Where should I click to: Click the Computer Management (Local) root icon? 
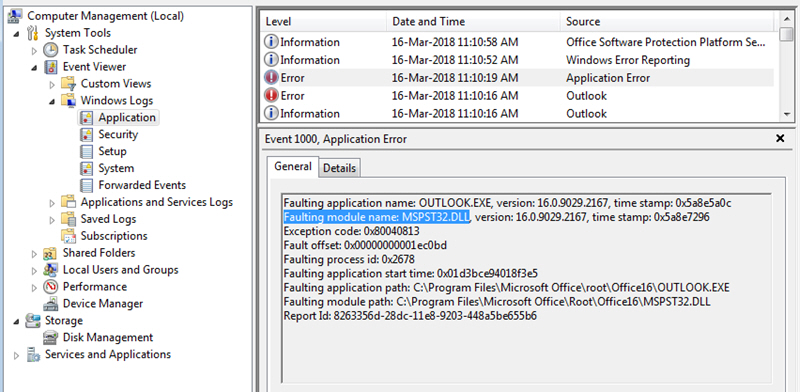tap(16, 16)
